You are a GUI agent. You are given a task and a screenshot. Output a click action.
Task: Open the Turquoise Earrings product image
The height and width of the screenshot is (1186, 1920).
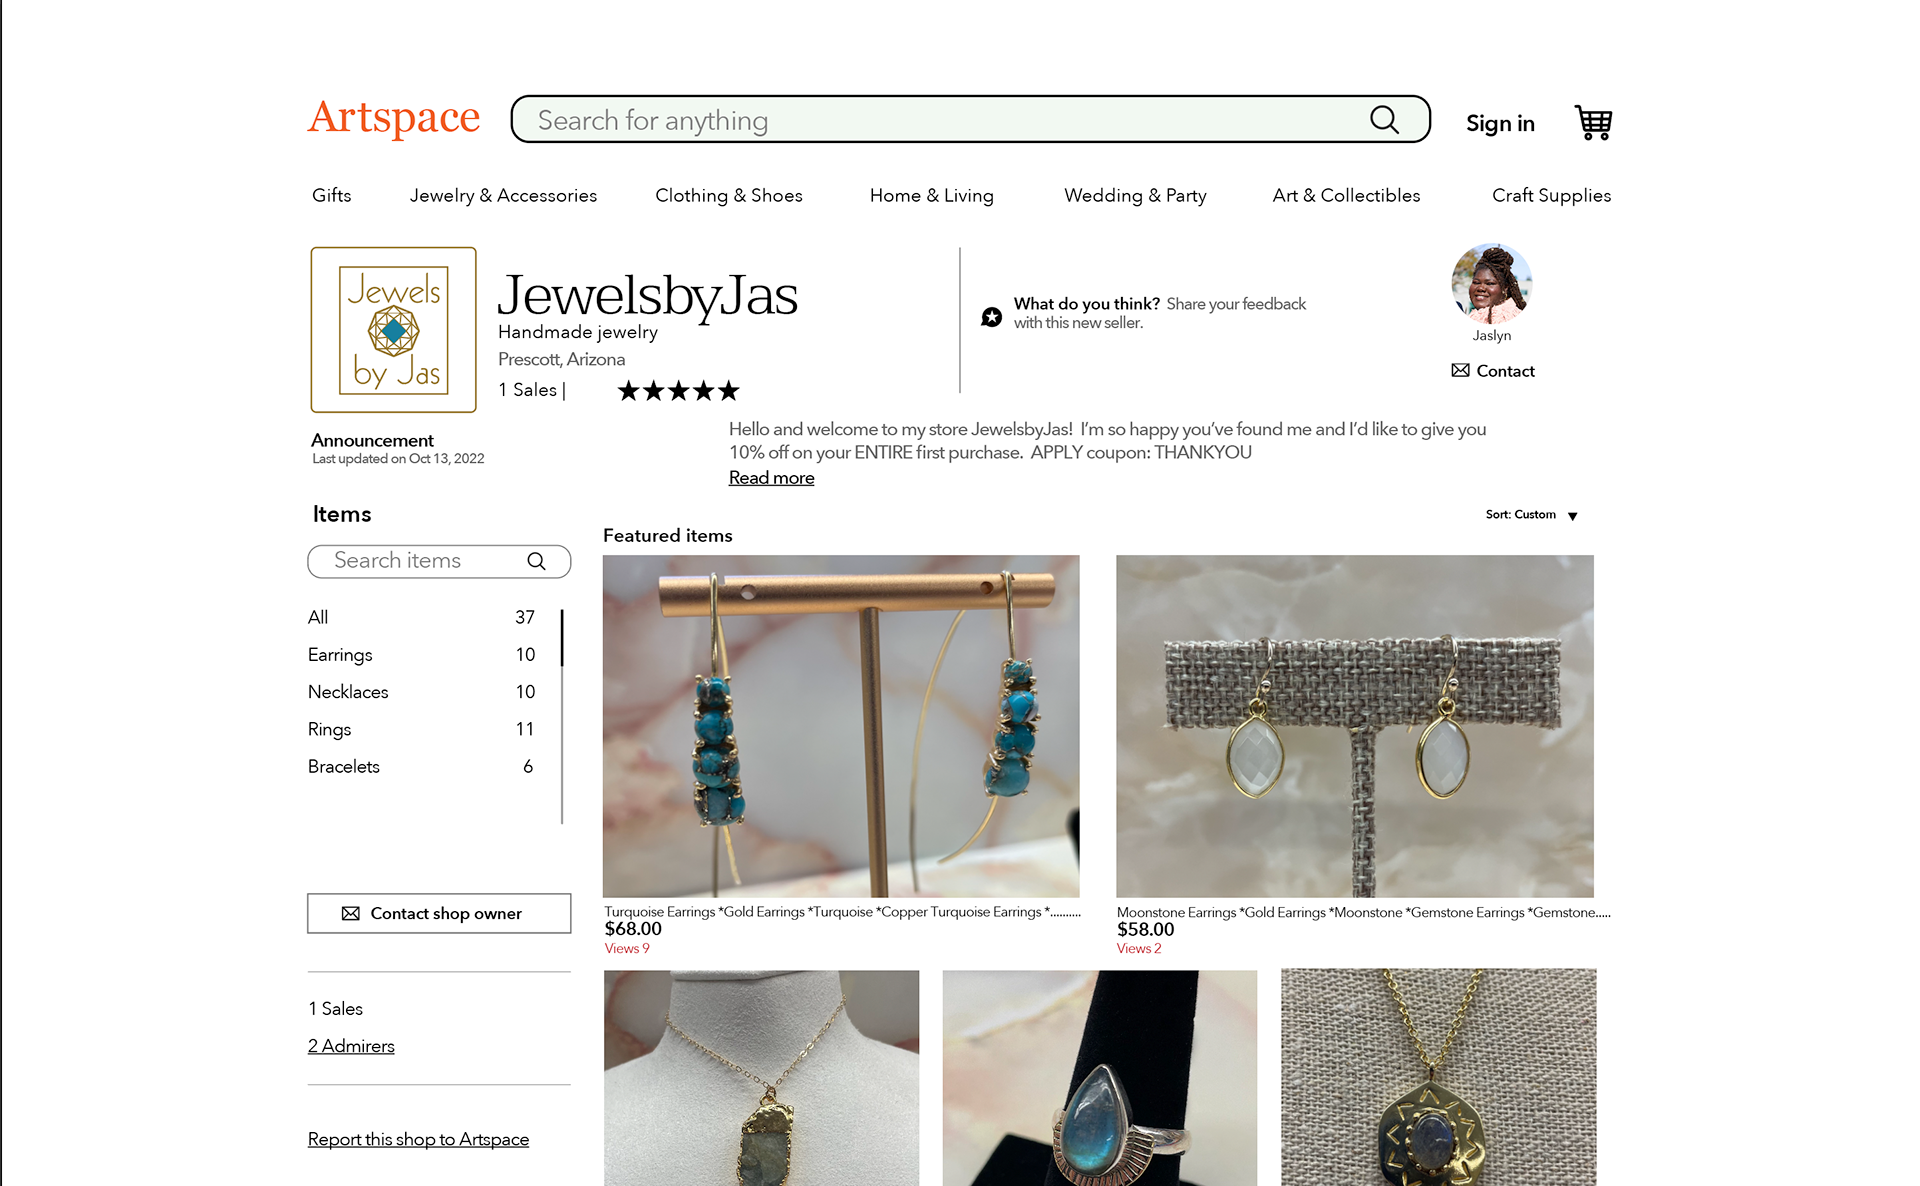841,726
